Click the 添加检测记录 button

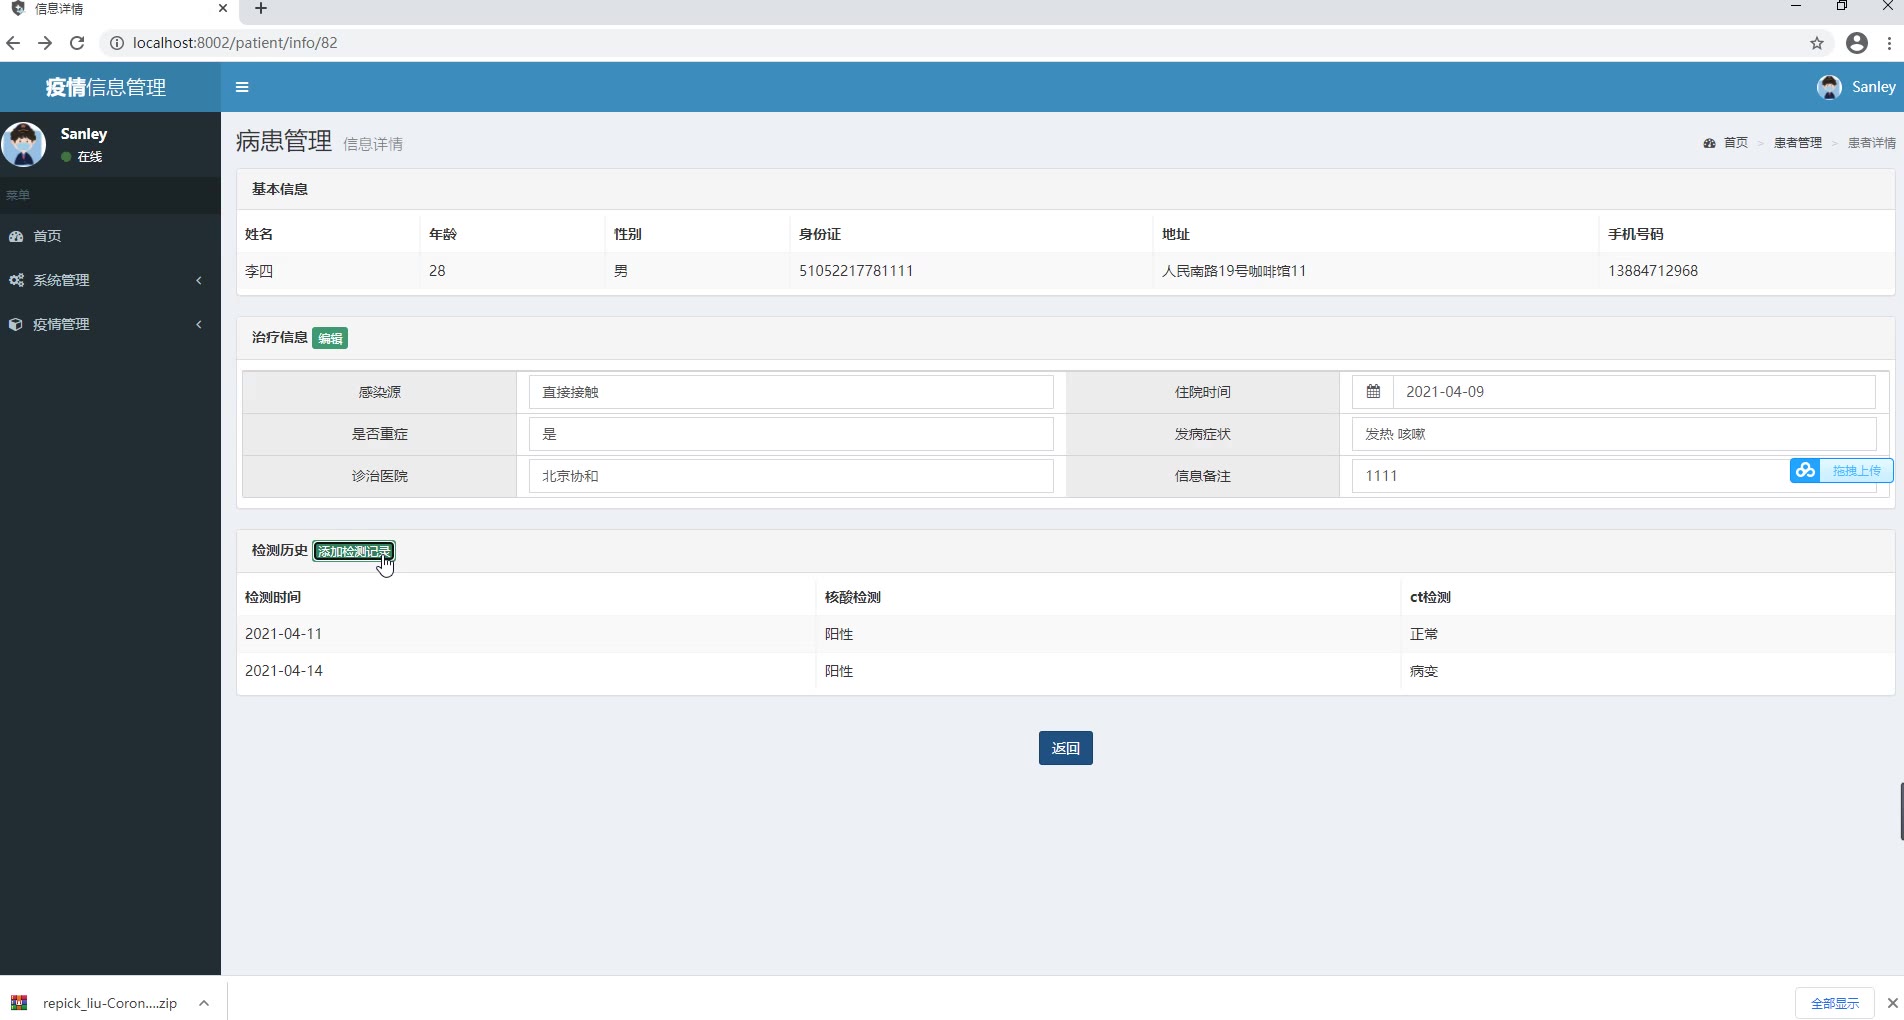354,551
